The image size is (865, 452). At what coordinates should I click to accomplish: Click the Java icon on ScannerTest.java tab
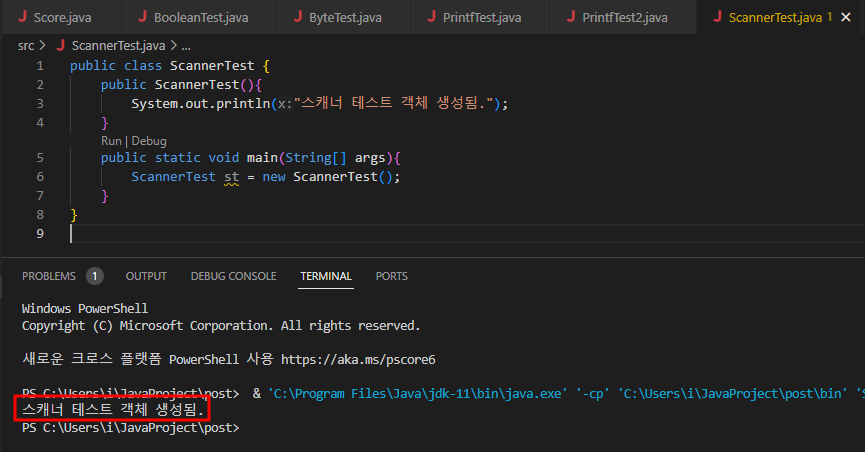point(718,17)
